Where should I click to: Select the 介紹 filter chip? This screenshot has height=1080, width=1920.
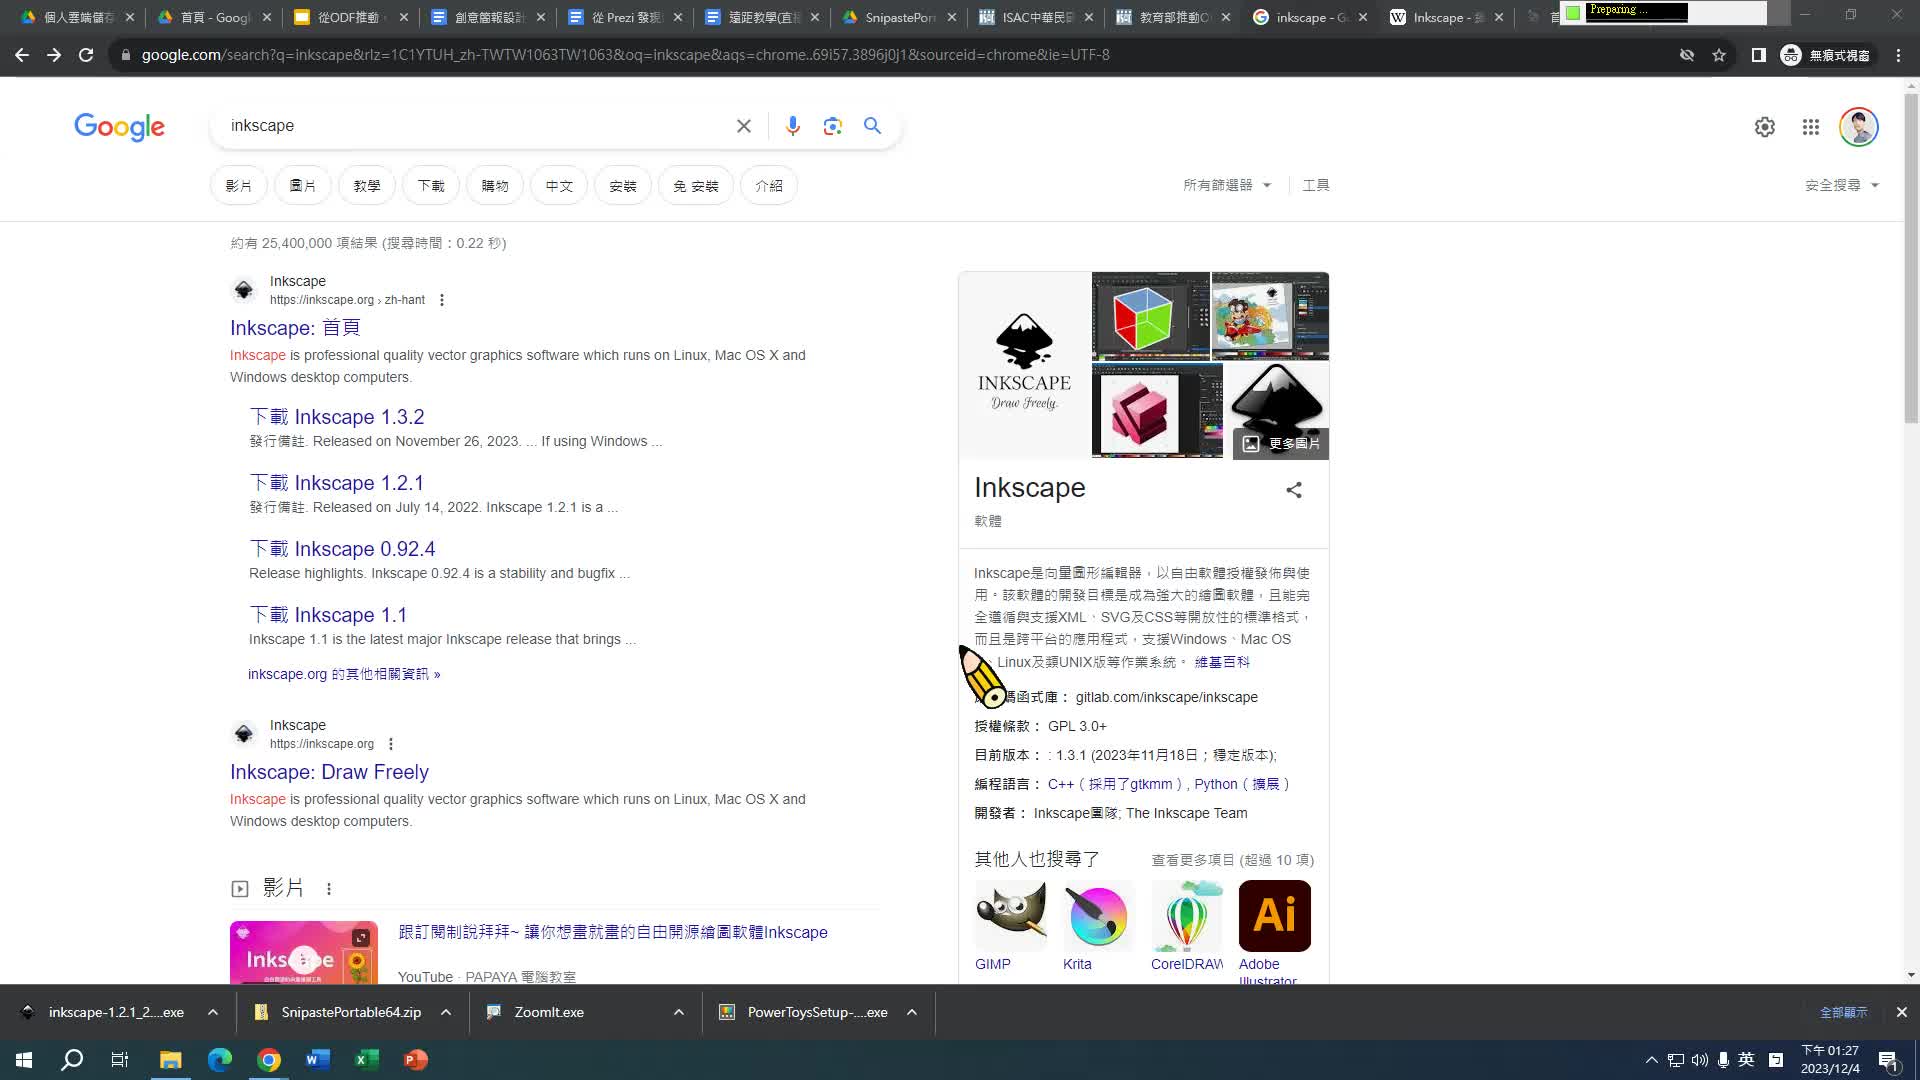(x=769, y=186)
